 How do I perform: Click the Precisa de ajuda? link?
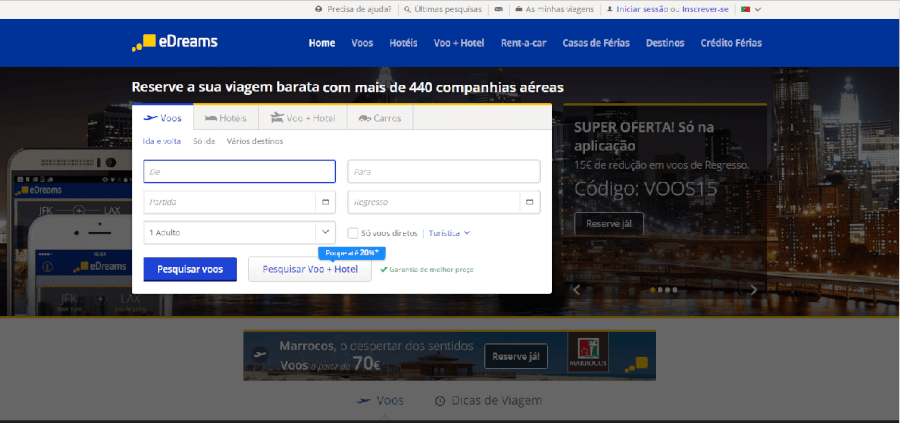tap(359, 9)
